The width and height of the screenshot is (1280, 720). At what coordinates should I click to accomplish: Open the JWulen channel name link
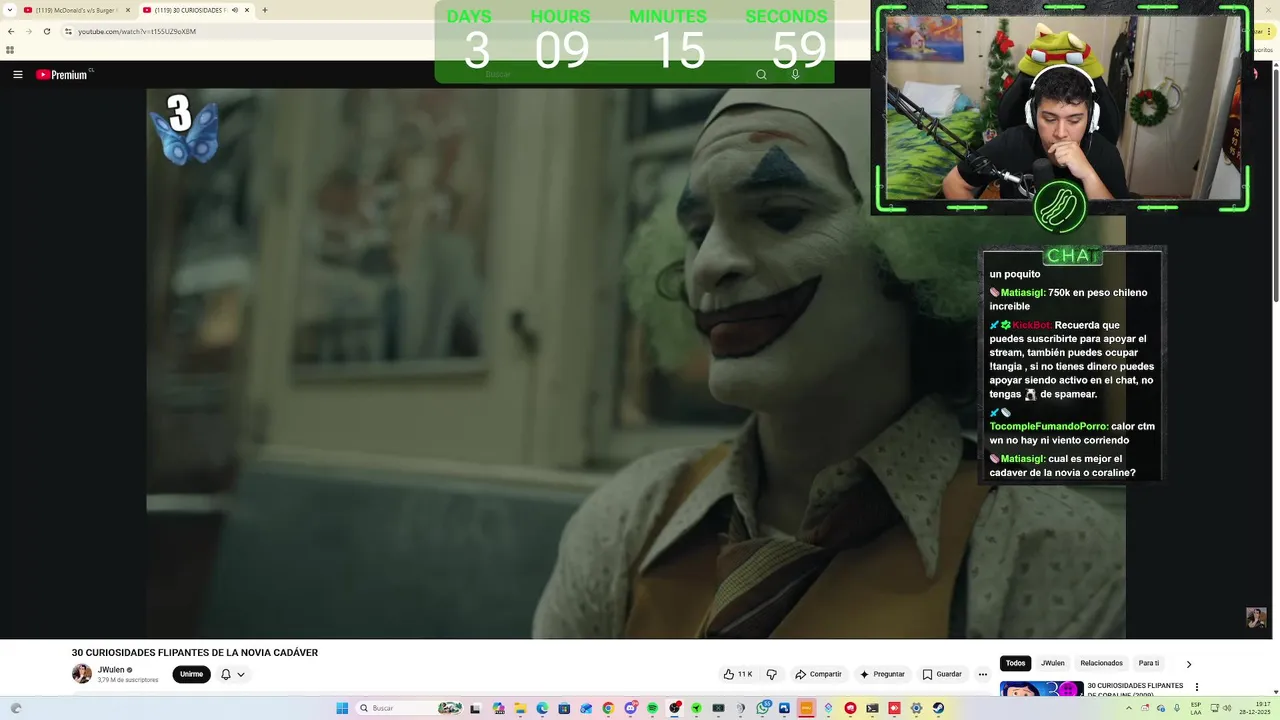(x=111, y=670)
